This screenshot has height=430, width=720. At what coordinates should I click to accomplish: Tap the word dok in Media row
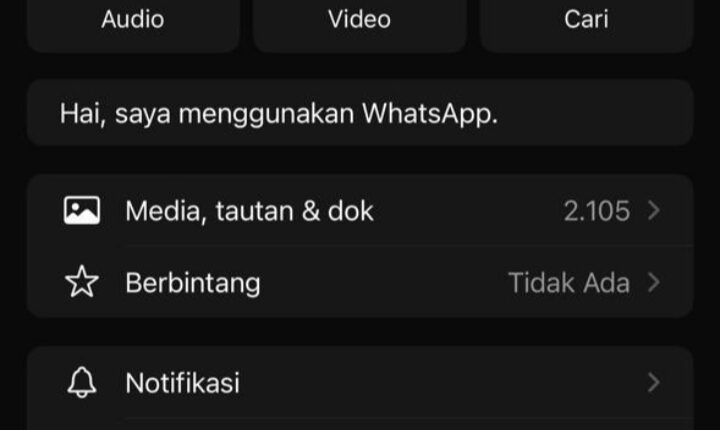350,211
